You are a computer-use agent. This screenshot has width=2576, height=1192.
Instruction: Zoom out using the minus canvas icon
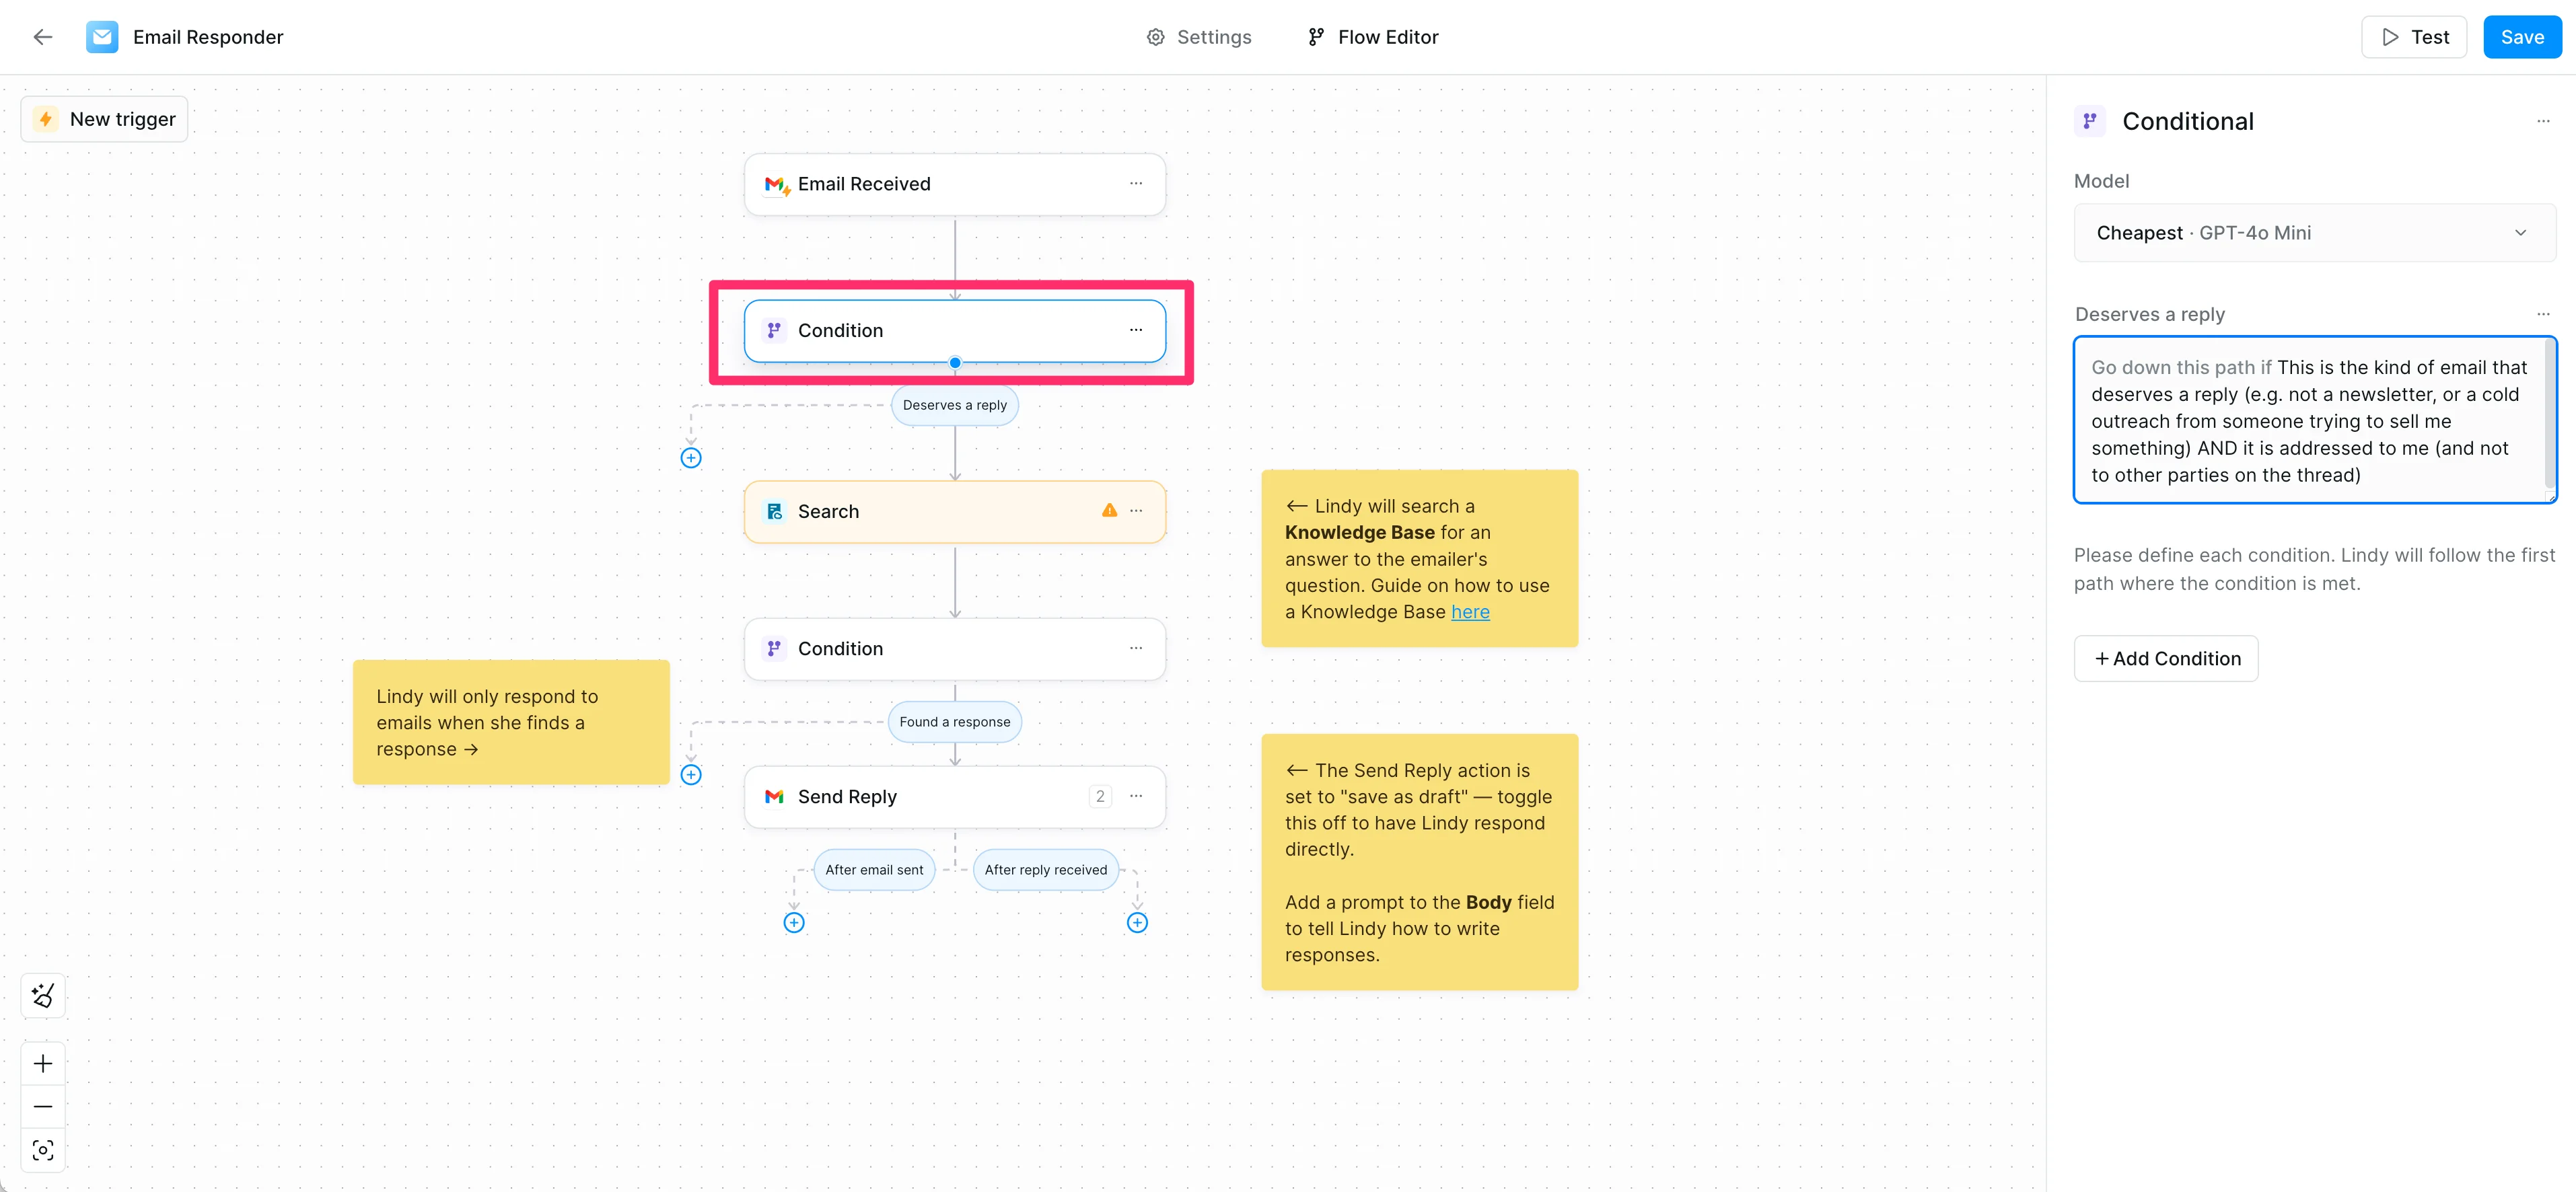point(43,1107)
